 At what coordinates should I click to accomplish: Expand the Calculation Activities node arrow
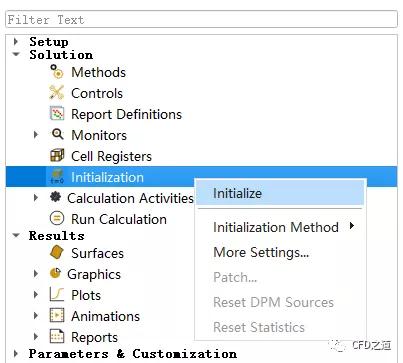click(x=36, y=198)
